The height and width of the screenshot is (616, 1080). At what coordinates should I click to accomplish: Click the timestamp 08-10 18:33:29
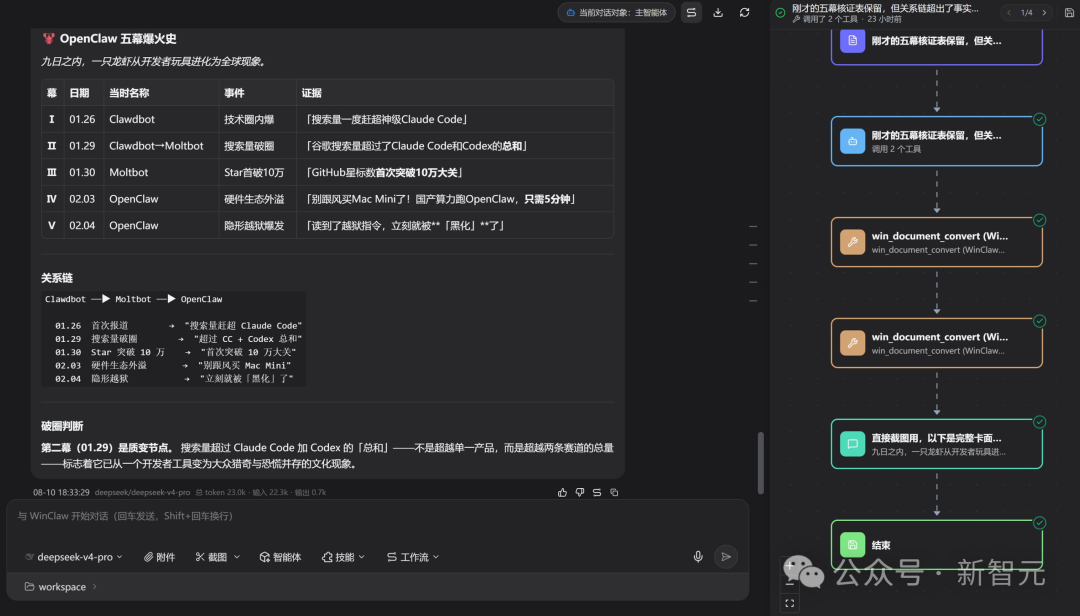pos(61,492)
